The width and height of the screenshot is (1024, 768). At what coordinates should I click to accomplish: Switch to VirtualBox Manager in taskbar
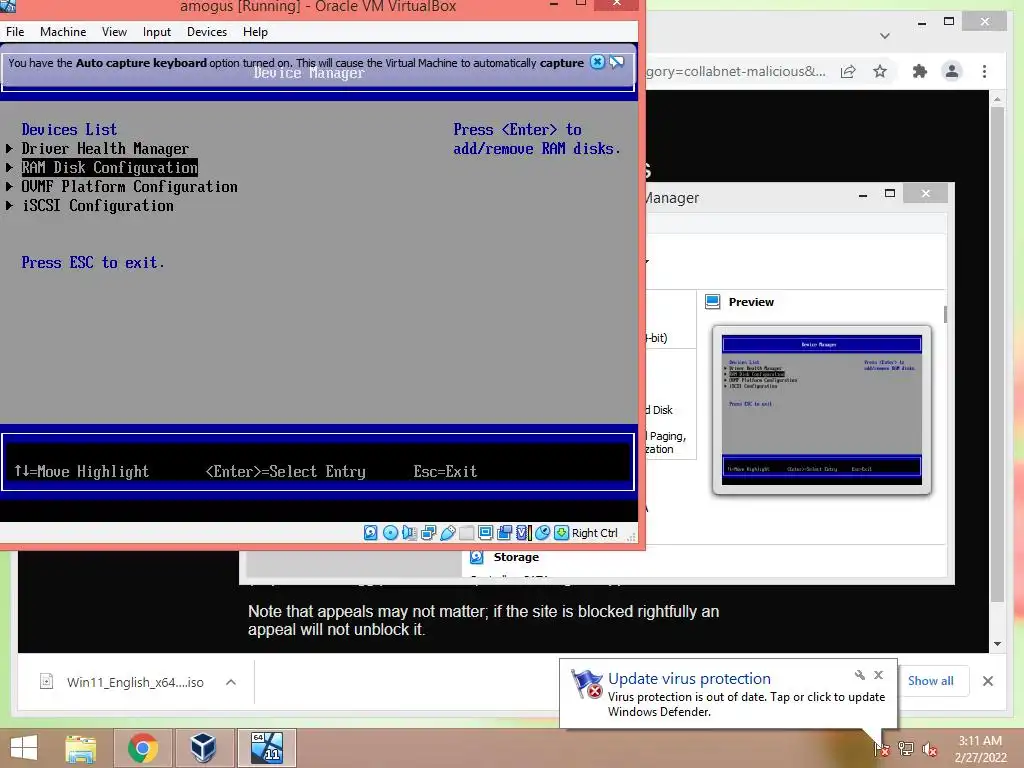tap(202, 748)
